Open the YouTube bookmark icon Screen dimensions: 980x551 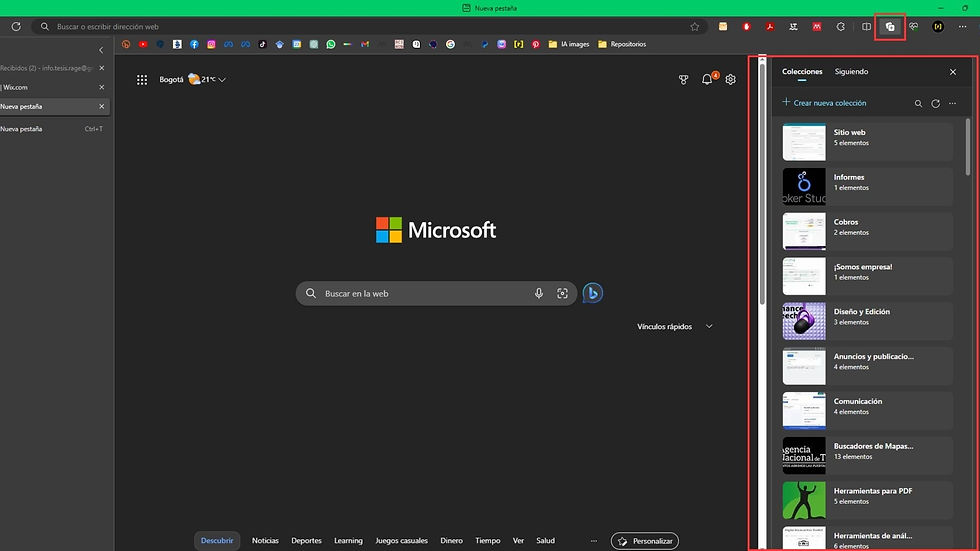(x=143, y=44)
